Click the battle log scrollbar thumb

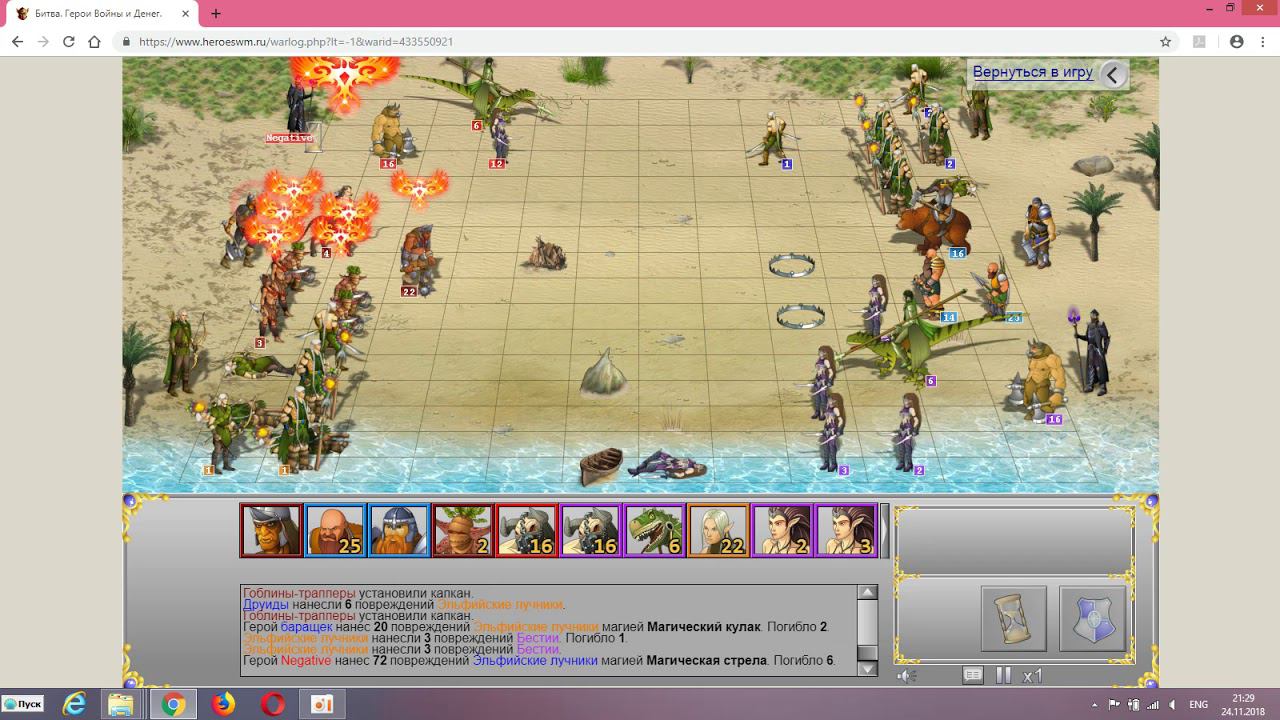868,652
